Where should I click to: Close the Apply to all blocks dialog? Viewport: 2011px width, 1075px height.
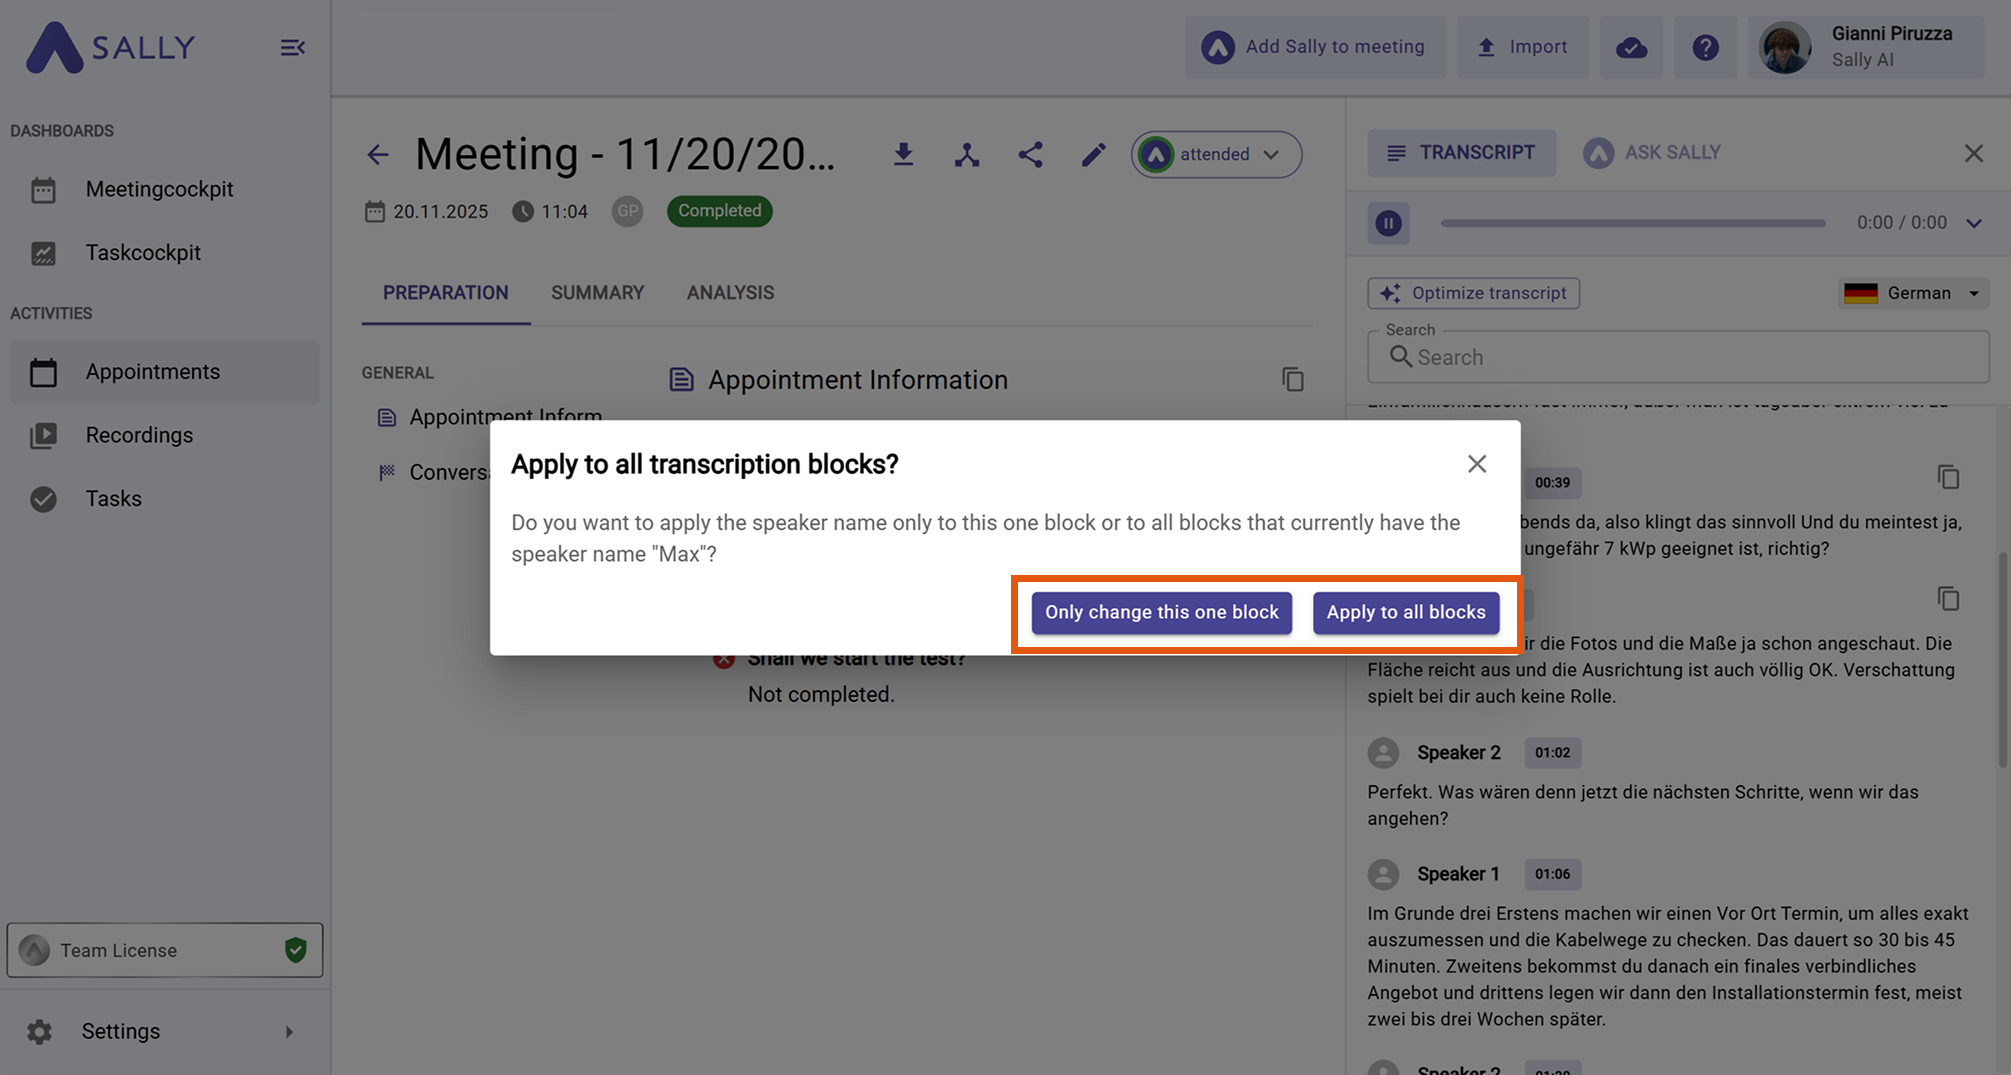(x=1476, y=464)
